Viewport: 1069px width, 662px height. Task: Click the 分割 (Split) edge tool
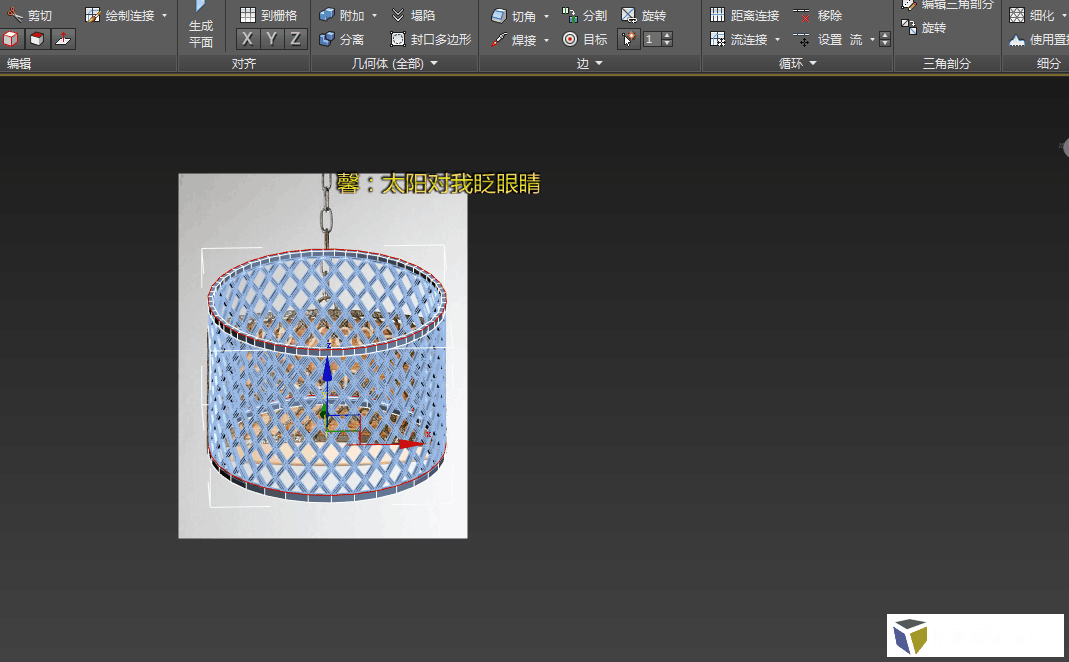pyautogui.click(x=584, y=16)
